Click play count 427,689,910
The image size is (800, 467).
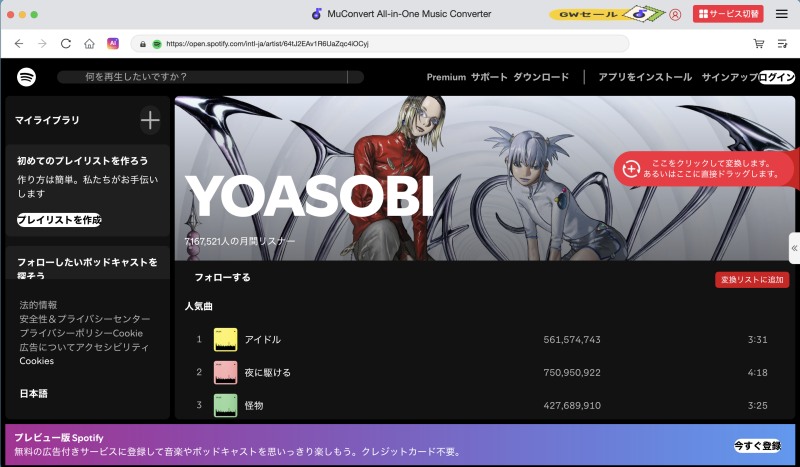coord(572,405)
